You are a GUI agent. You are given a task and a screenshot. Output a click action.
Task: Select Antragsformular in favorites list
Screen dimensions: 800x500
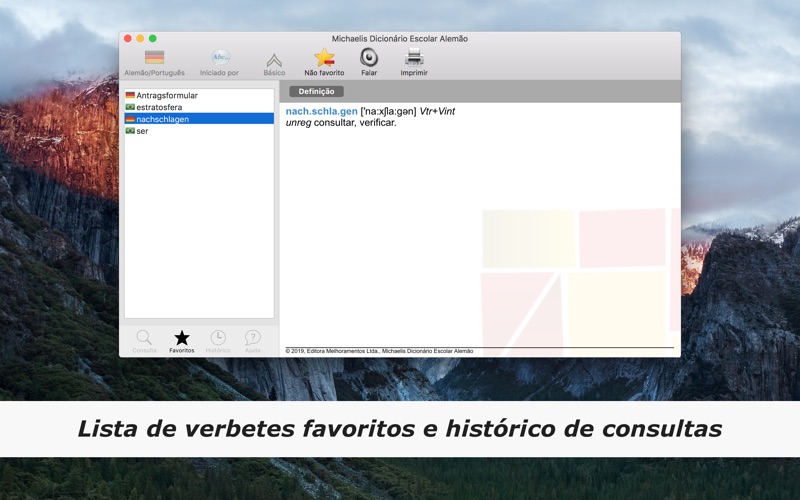tap(199, 95)
